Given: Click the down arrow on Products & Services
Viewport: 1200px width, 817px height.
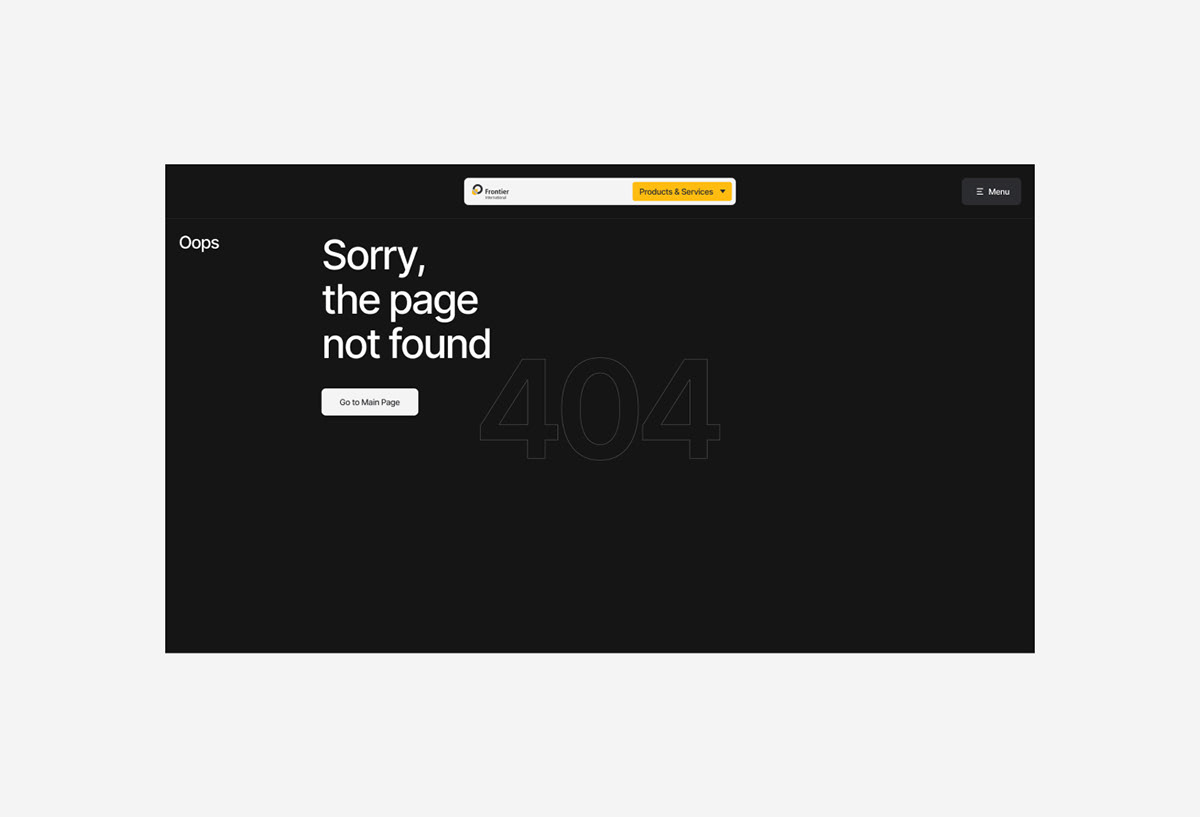Looking at the screenshot, I should [x=723, y=192].
